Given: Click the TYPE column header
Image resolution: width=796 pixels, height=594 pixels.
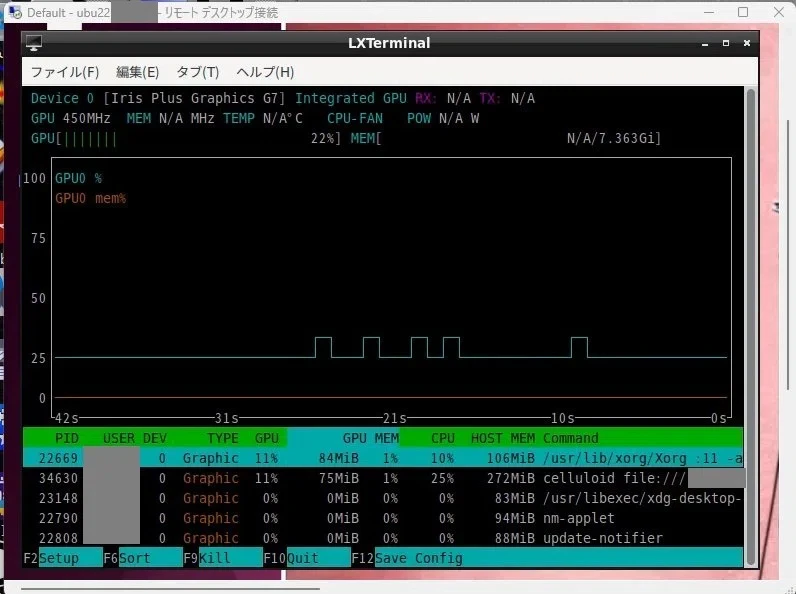Looking at the screenshot, I should pos(222,438).
